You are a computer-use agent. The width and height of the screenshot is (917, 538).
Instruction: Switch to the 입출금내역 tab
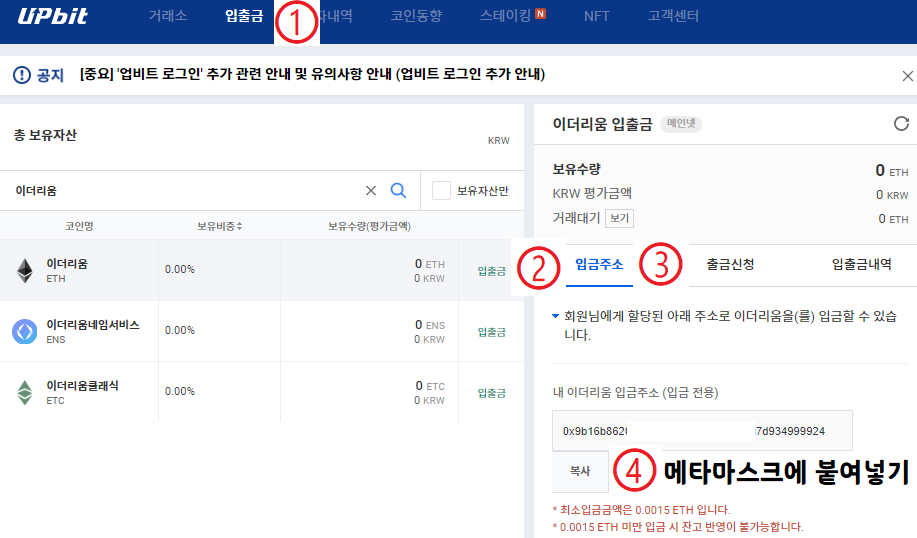pyautogui.click(x=861, y=264)
